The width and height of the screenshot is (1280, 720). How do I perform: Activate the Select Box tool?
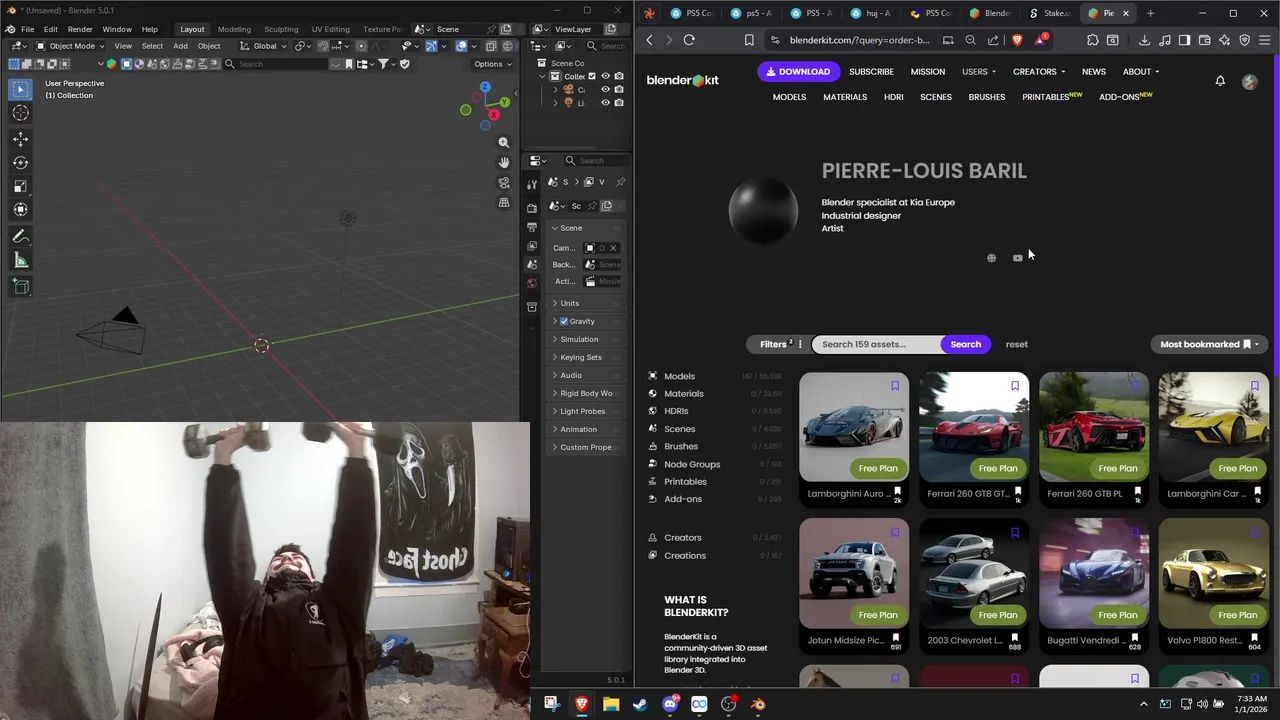20,90
